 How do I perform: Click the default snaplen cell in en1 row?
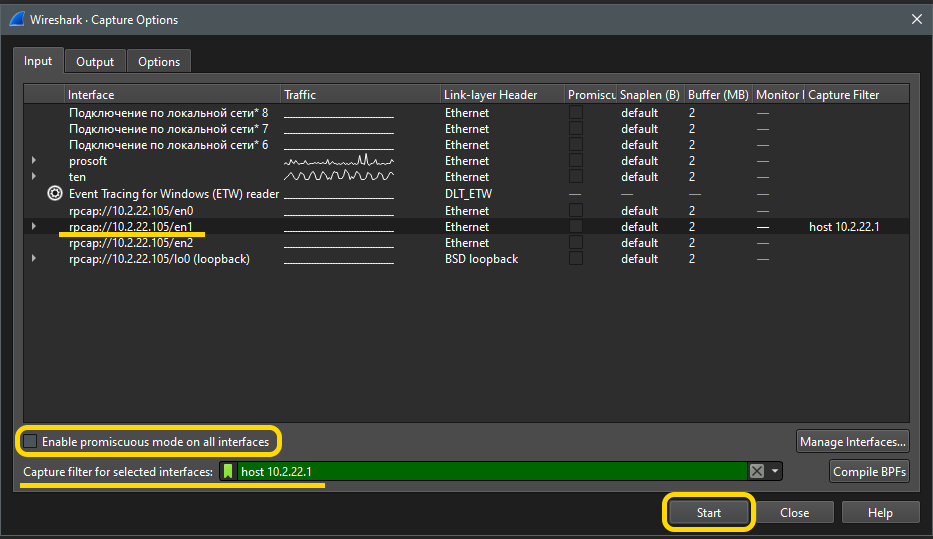pos(640,227)
